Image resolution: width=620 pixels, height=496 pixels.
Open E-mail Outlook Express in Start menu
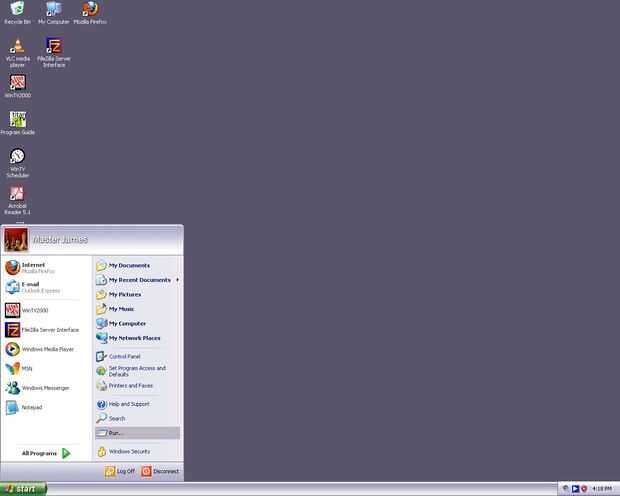[46, 287]
